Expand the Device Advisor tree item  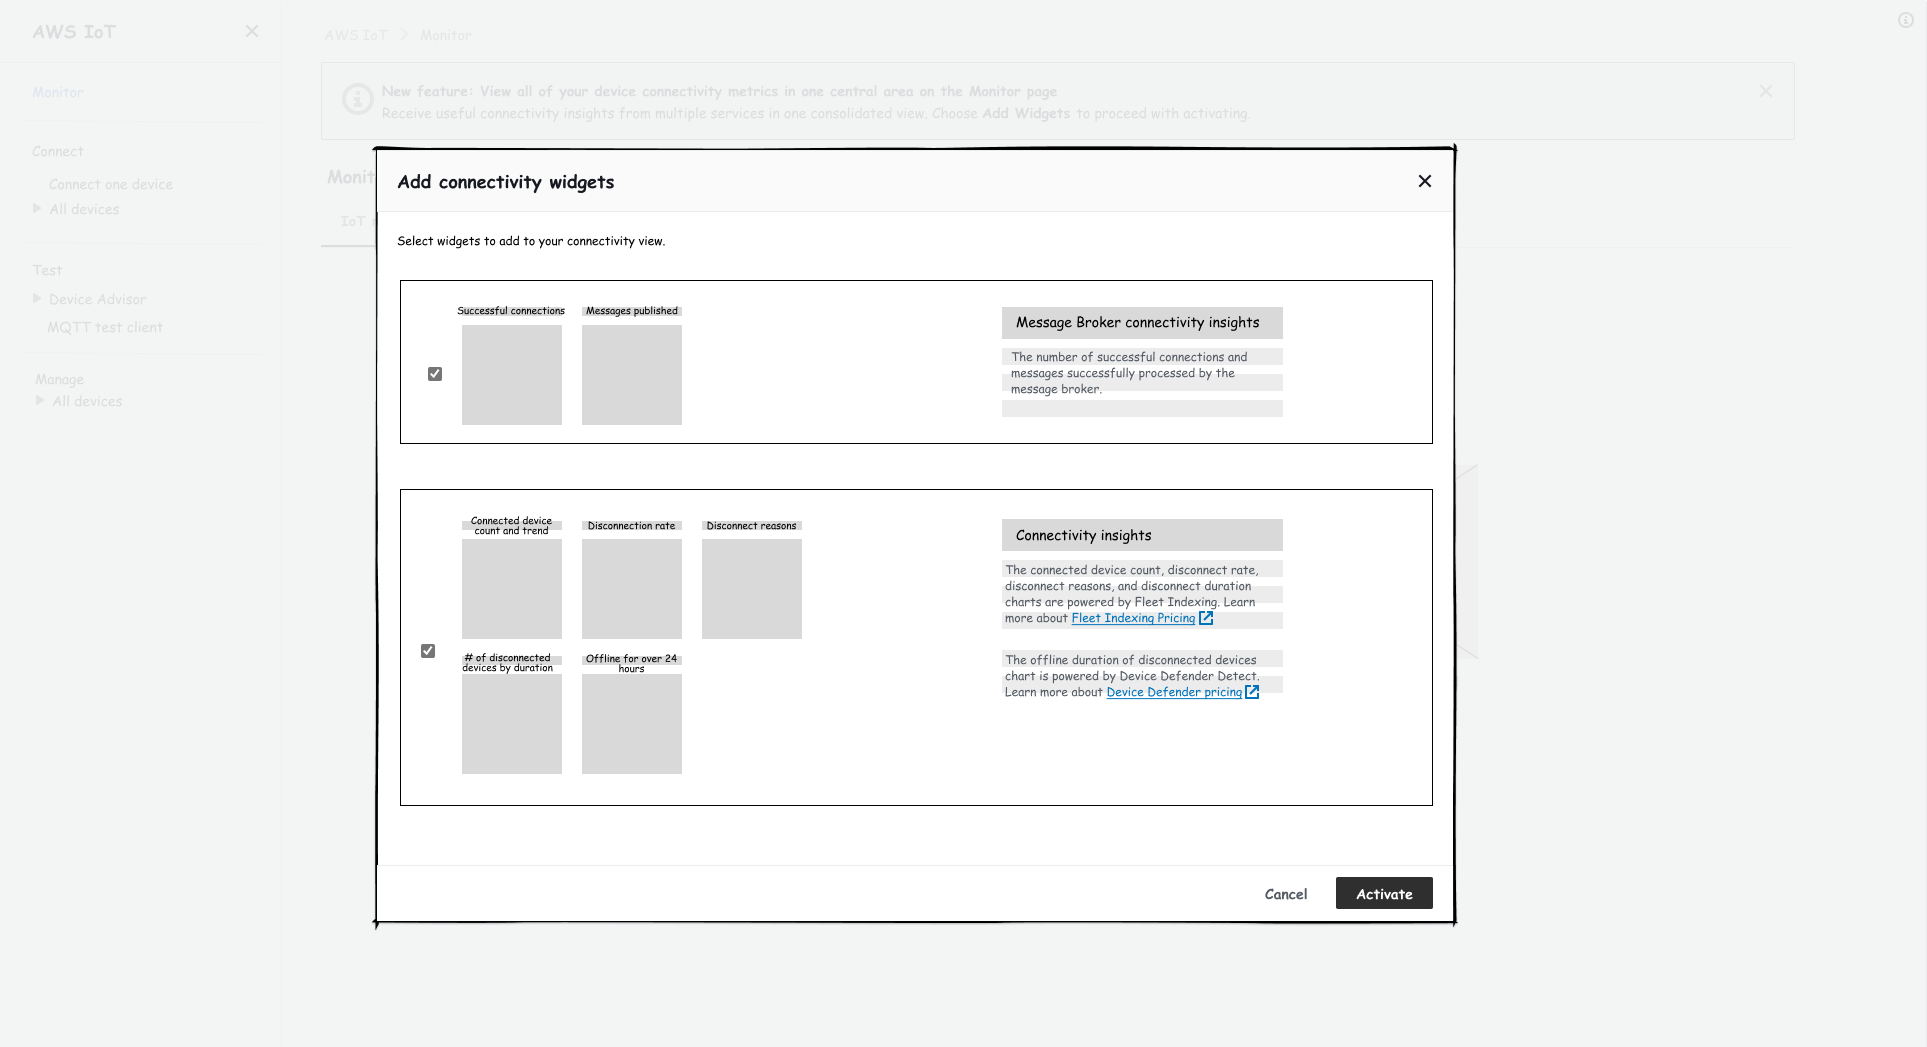click(37, 299)
